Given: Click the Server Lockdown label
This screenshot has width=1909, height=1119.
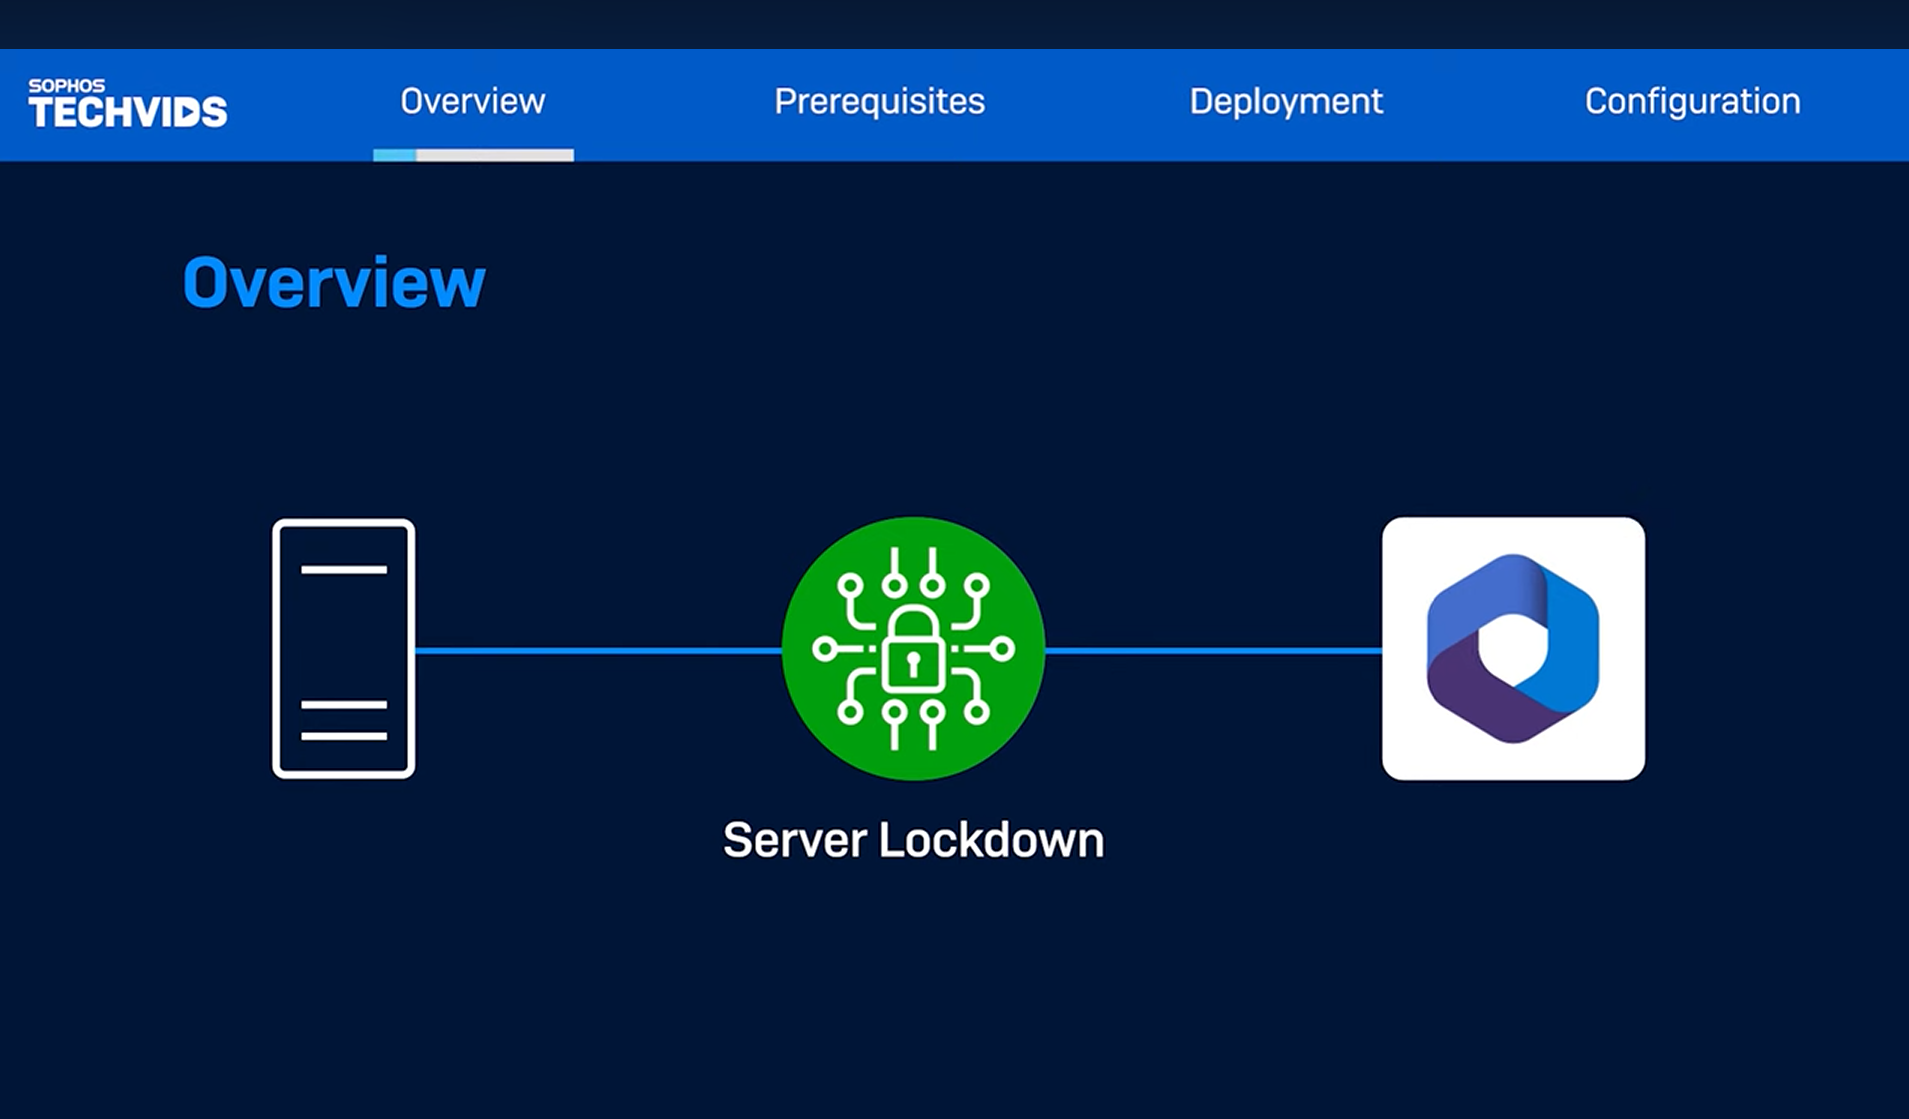Looking at the screenshot, I should [913, 840].
